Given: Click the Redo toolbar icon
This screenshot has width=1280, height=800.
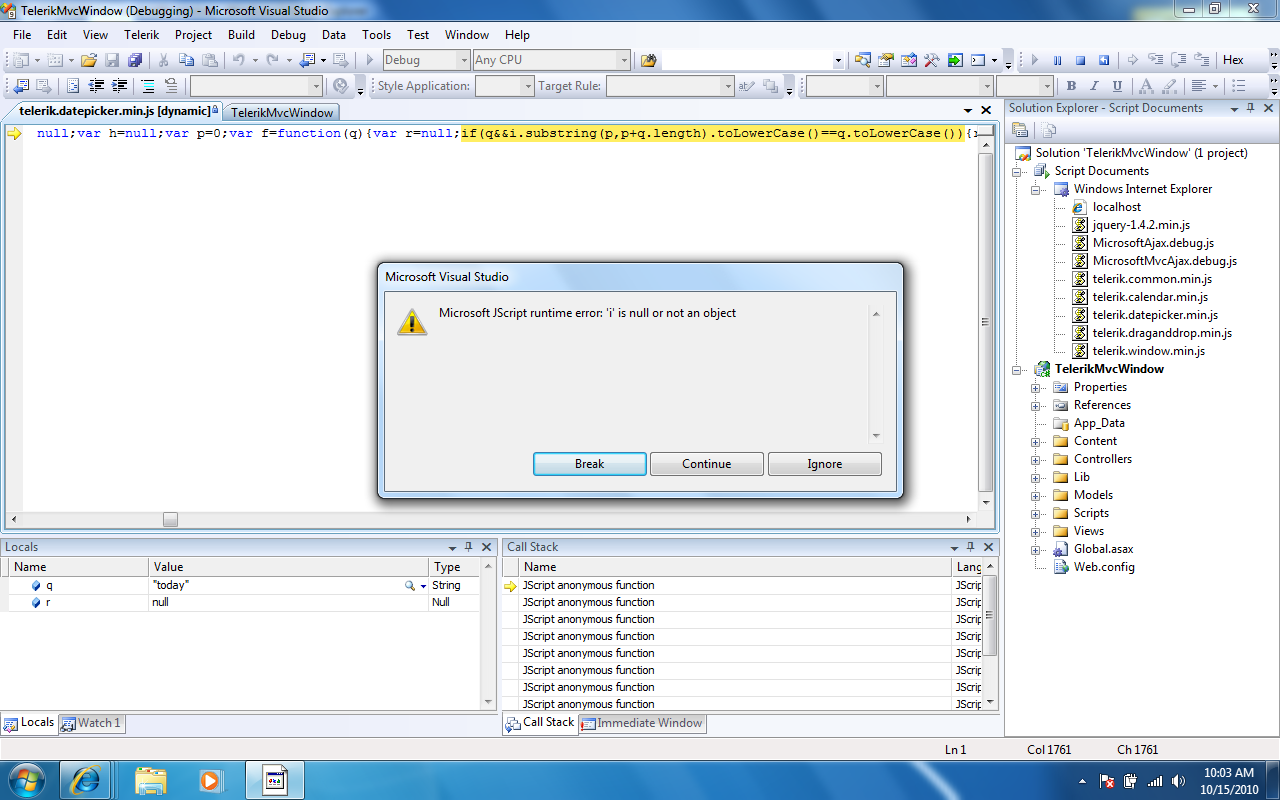Looking at the screenshot, I should tap(271, 60).
